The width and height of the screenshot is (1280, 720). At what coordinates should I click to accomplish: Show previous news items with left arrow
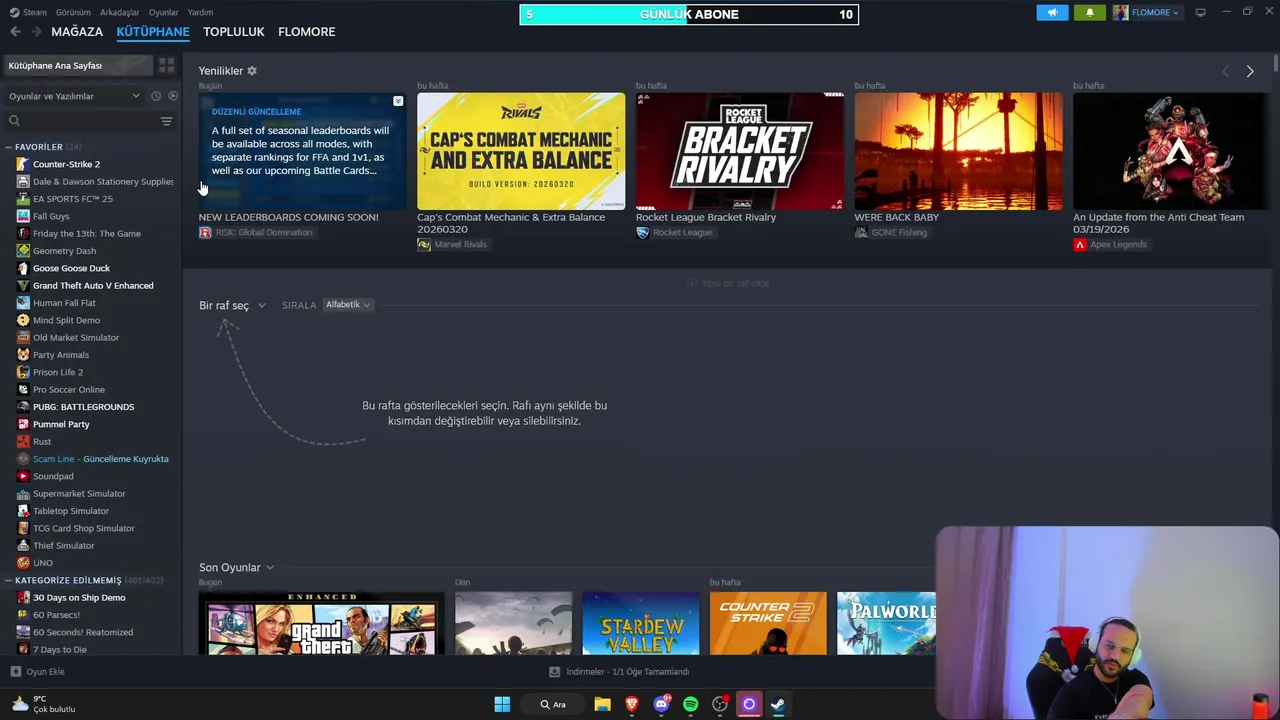1225,71
